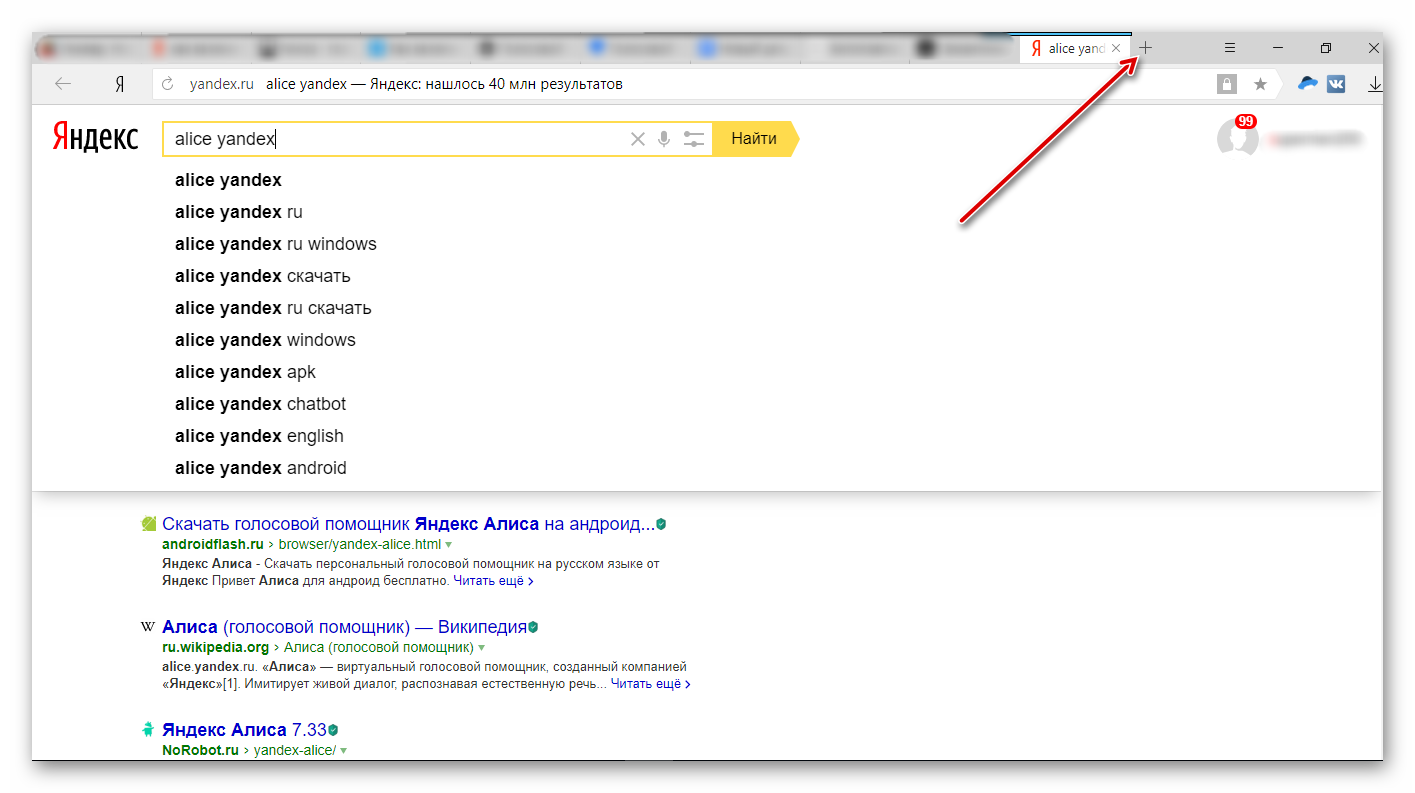Click the Яндекс logo

[95, 138]
